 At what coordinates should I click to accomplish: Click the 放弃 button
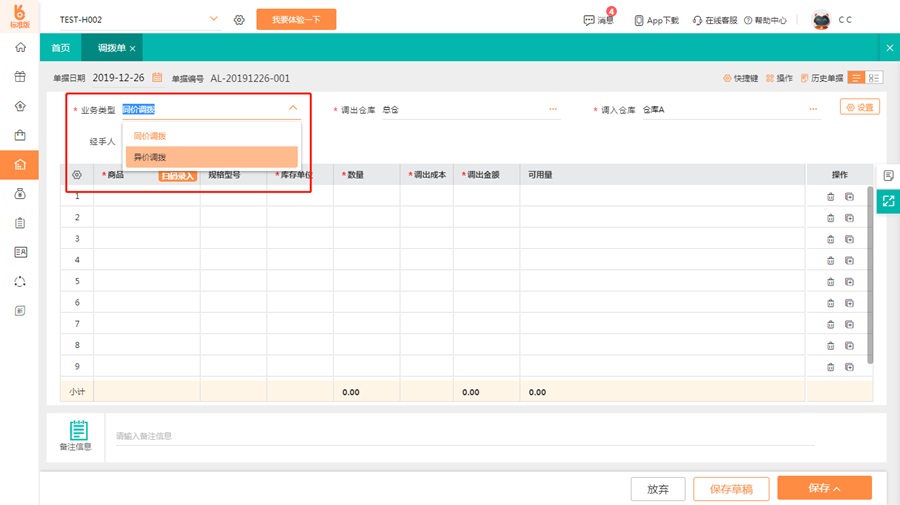(658, 489)
